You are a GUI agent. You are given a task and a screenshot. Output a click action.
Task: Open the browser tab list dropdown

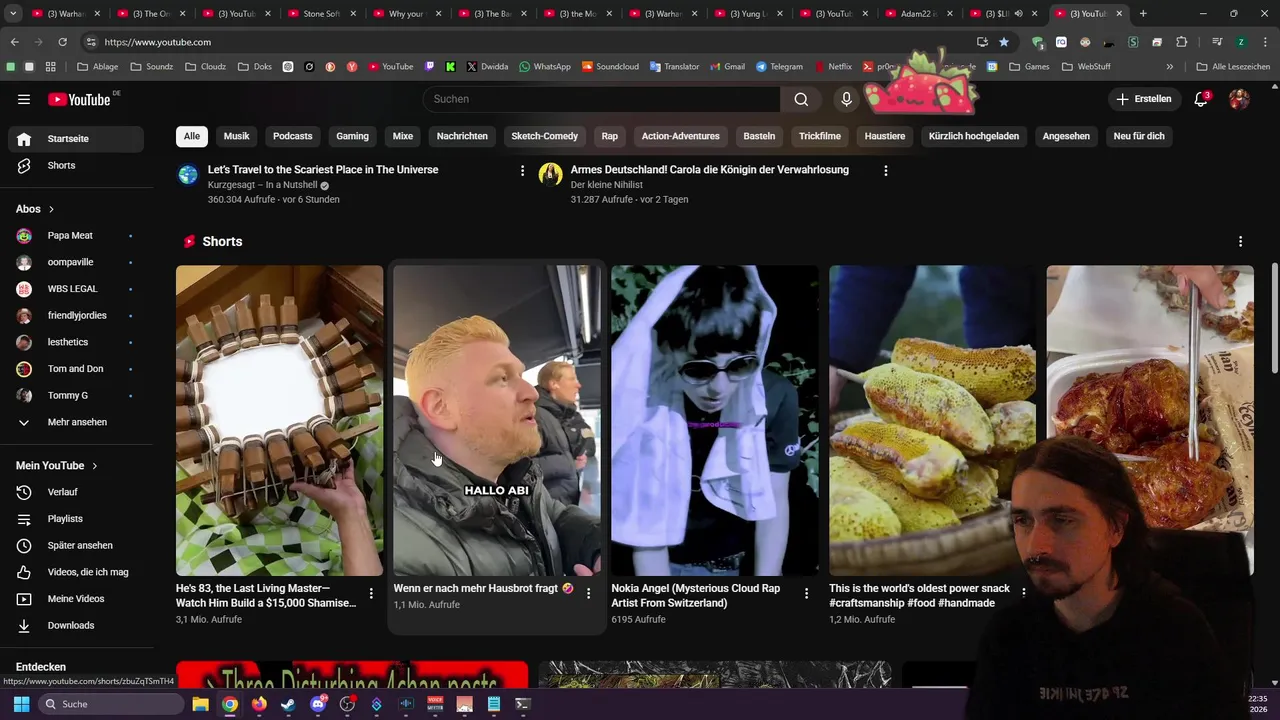[x=14, y=14]
